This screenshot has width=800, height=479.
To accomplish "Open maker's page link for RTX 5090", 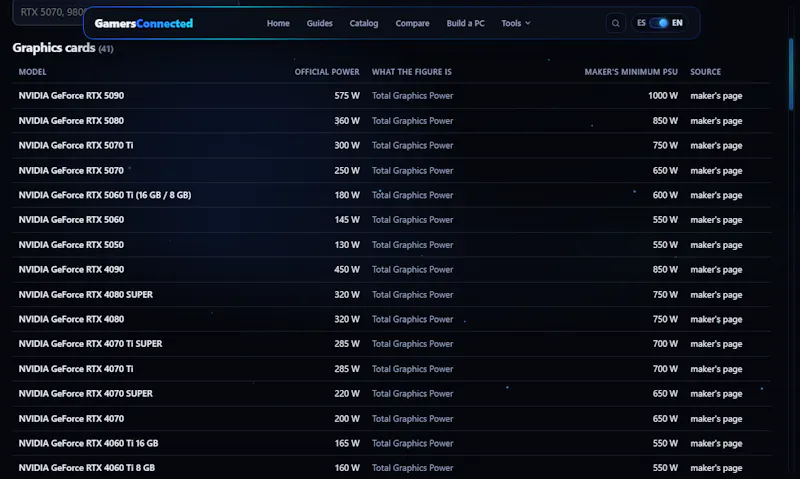I will pyautogui.click(x=716, y=96).
